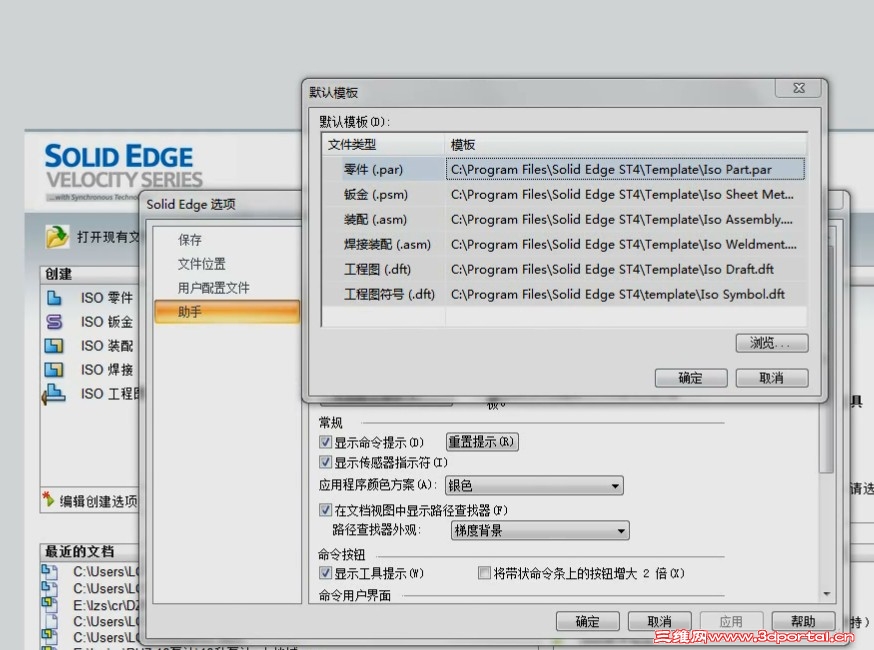Click 浏览... button in 默认模板 dialog
The height and width of the screenshot is (650, 874).
pyautogui.click(x=771, y=343)
